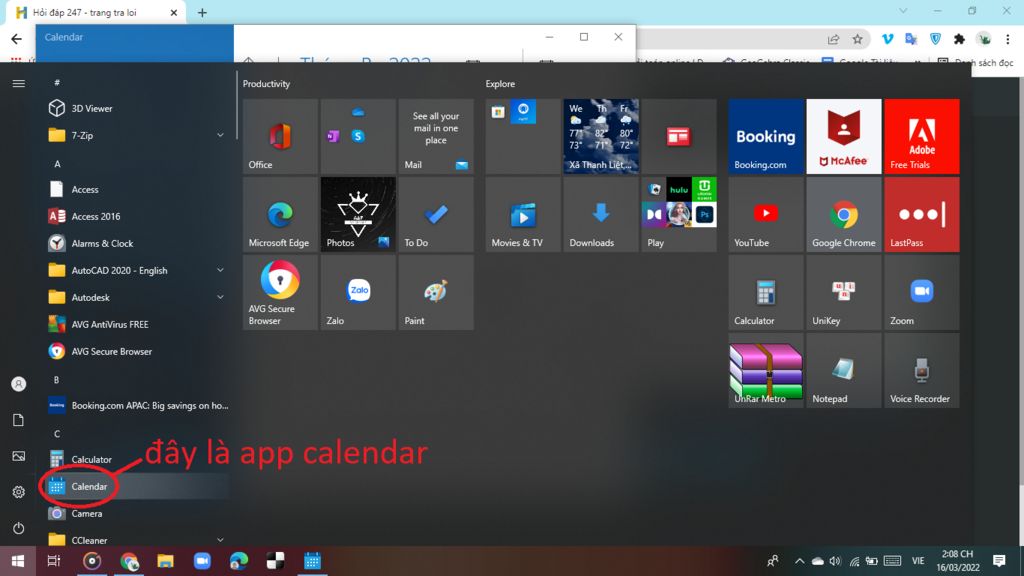Open AVG Secure Browser in app list
The width and height of the screenshot is (1024, 576).
[136, 351]
